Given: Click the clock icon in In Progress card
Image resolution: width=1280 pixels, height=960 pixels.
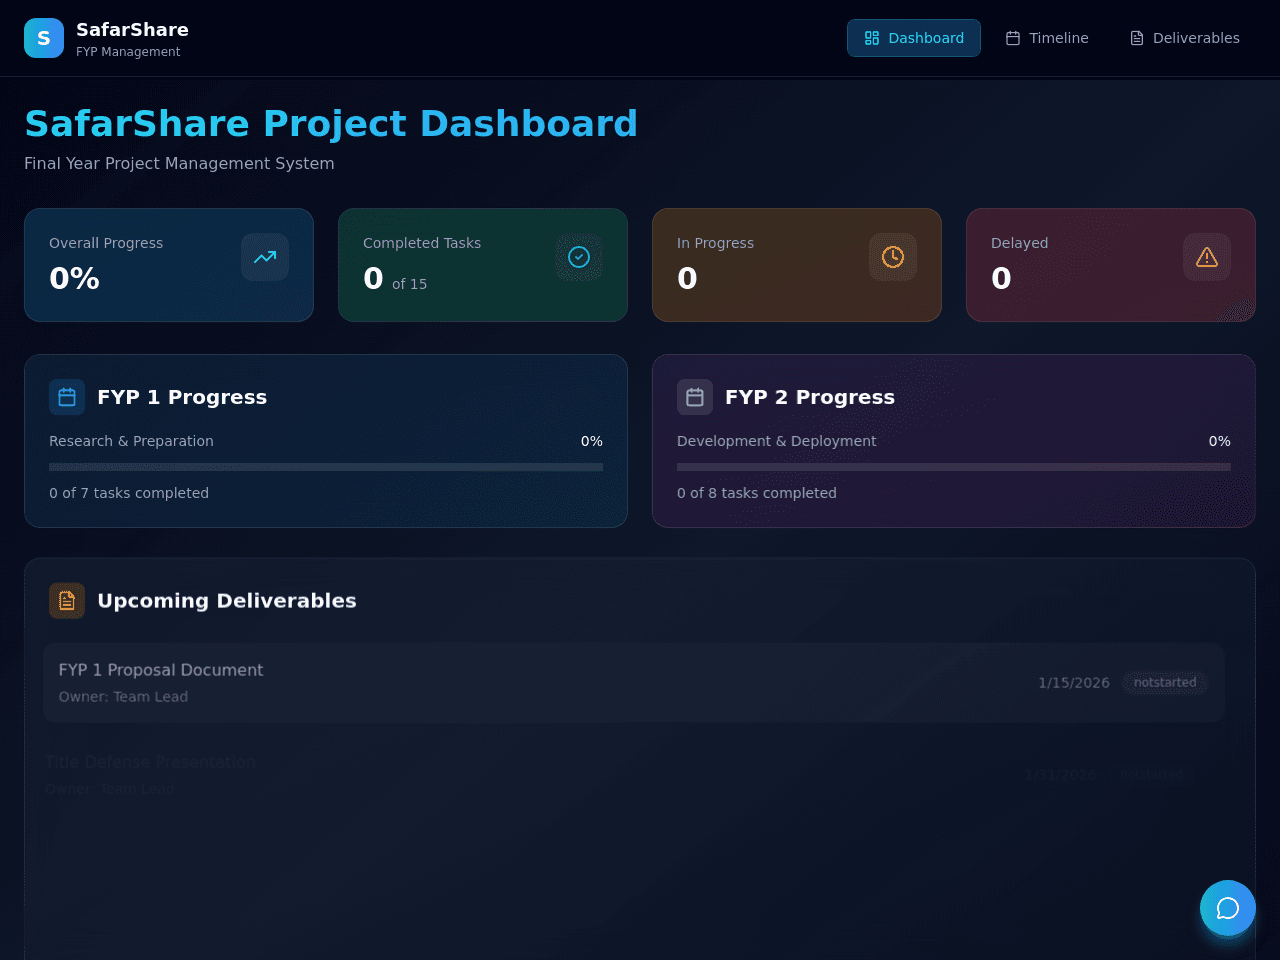Looking at the screenshot, I should [893, 257].
